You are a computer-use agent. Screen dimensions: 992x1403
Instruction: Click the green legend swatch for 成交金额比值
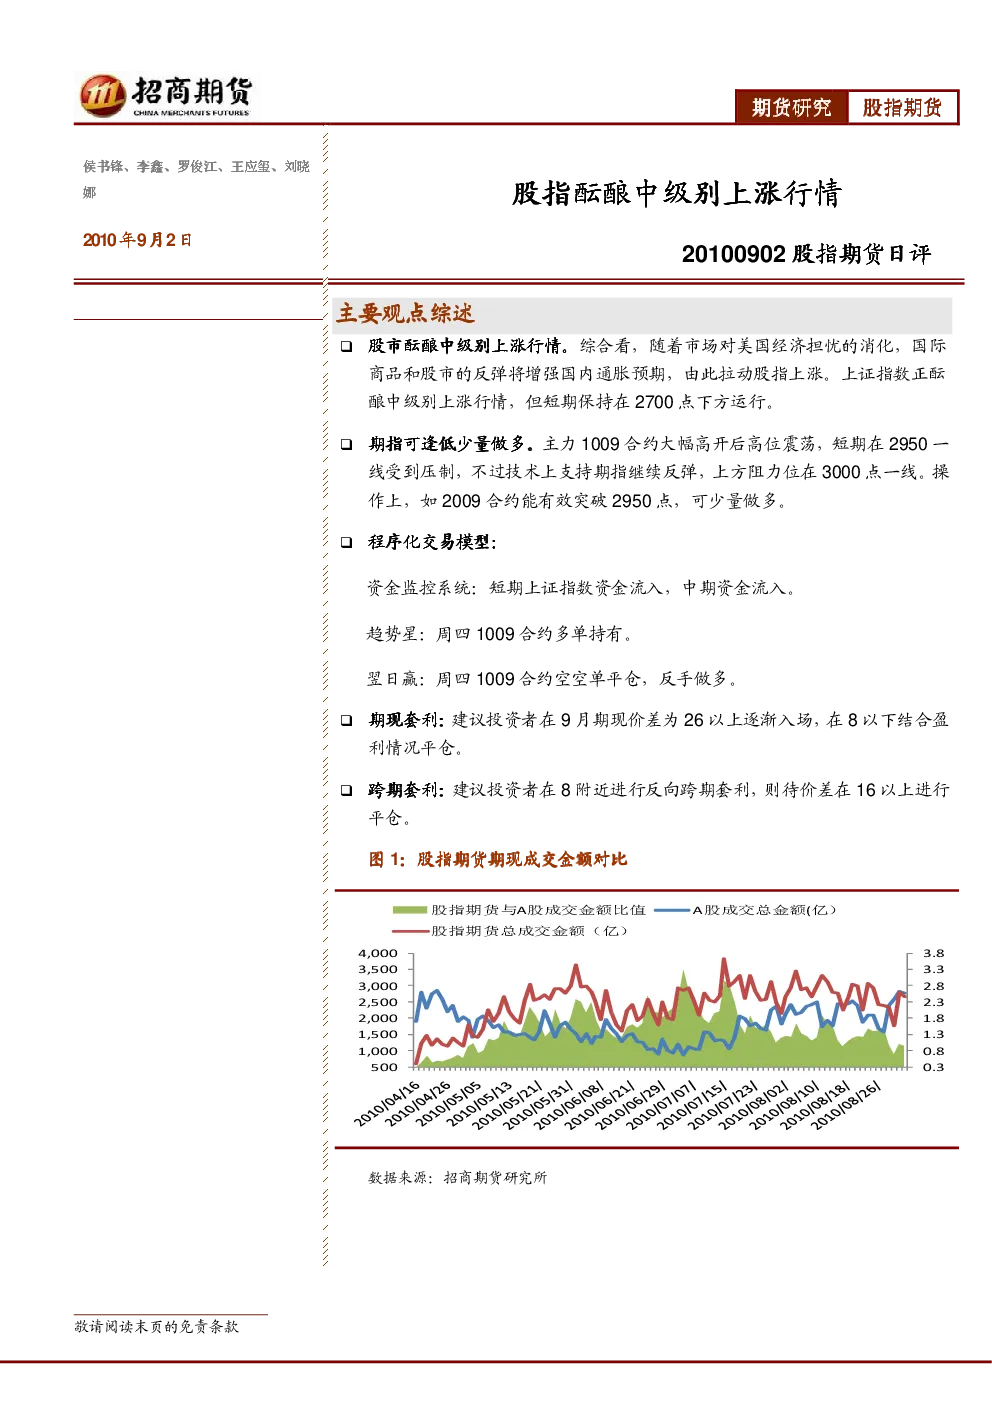[410, 910]
